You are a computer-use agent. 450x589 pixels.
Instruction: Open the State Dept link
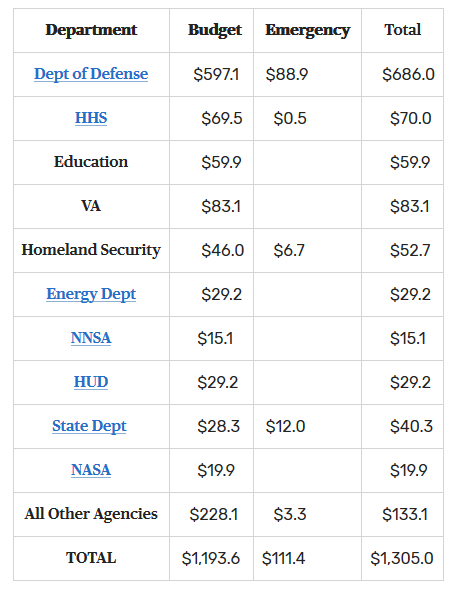click(89, 426)
